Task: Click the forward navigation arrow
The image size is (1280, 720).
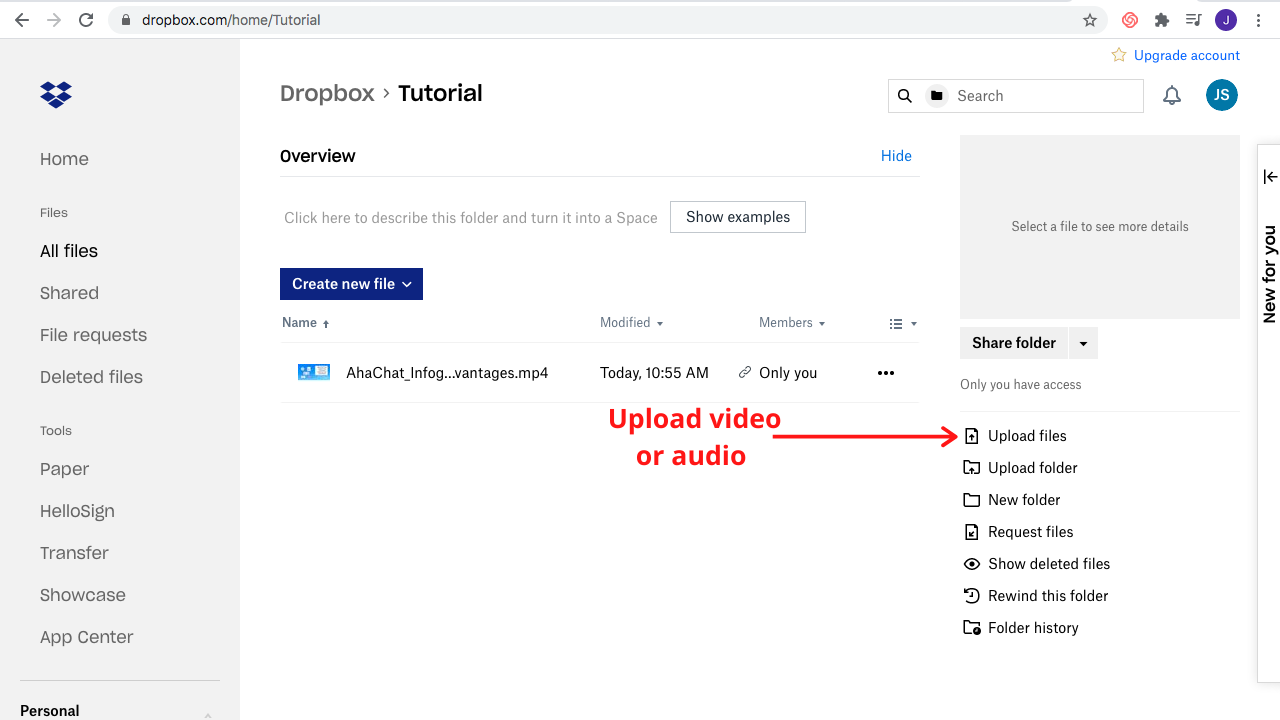Action: coord(54,20)
